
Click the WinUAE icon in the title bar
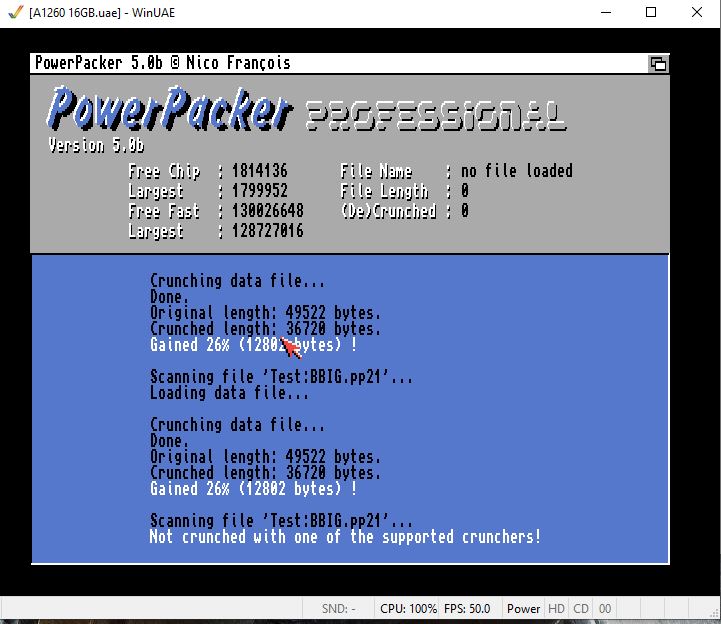click(x=14, y=12)
